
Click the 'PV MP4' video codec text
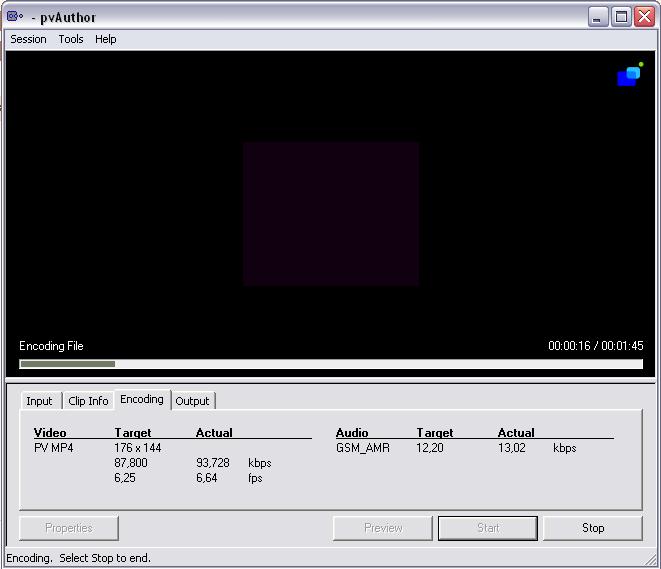tap(54, 448)
